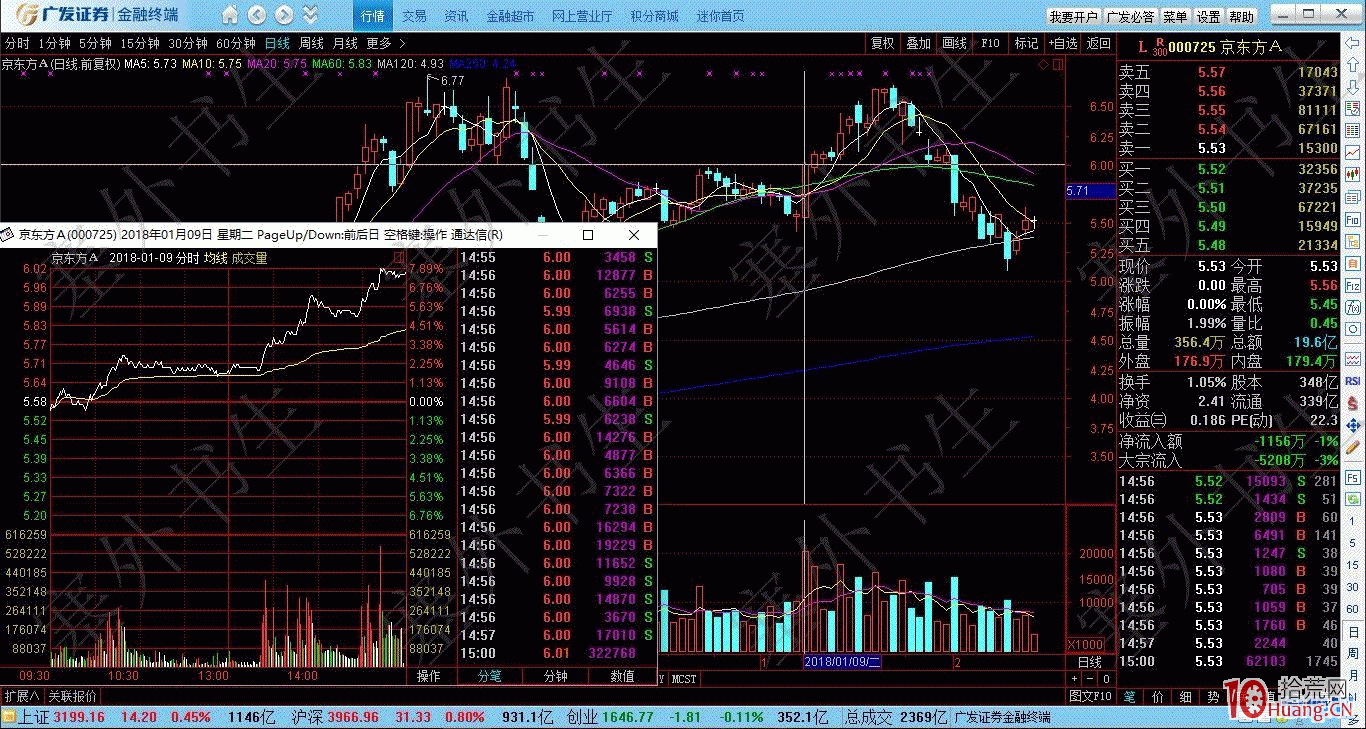The height and width of the screenshot is (729, 1366).
Task: Add stock via +自选 button
Action: 1063,43
